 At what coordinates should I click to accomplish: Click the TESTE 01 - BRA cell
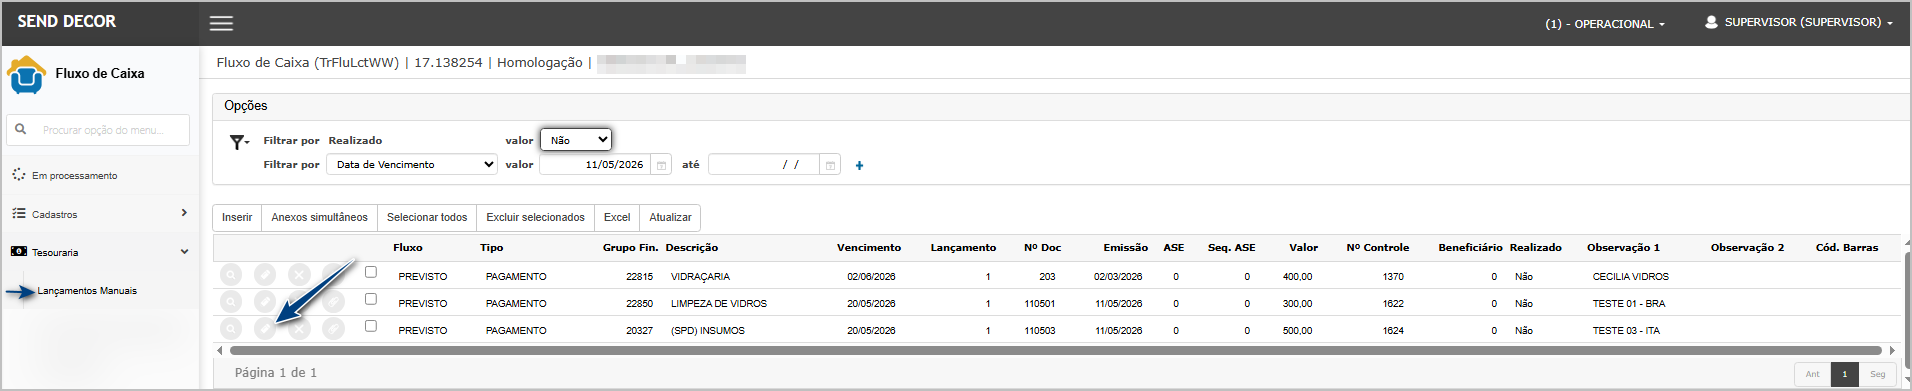click(1628, 303)
